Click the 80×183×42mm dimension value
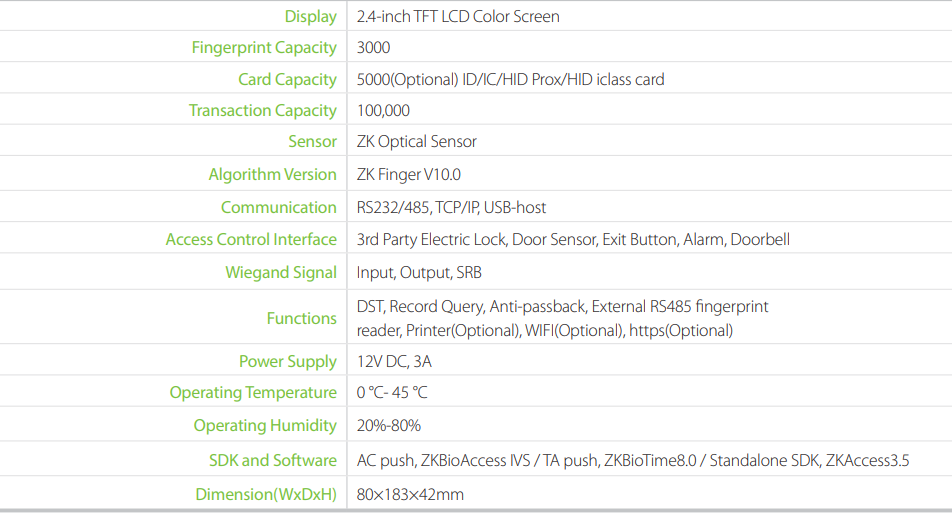Screen dimensions: 952x513 tap(410, 494)
